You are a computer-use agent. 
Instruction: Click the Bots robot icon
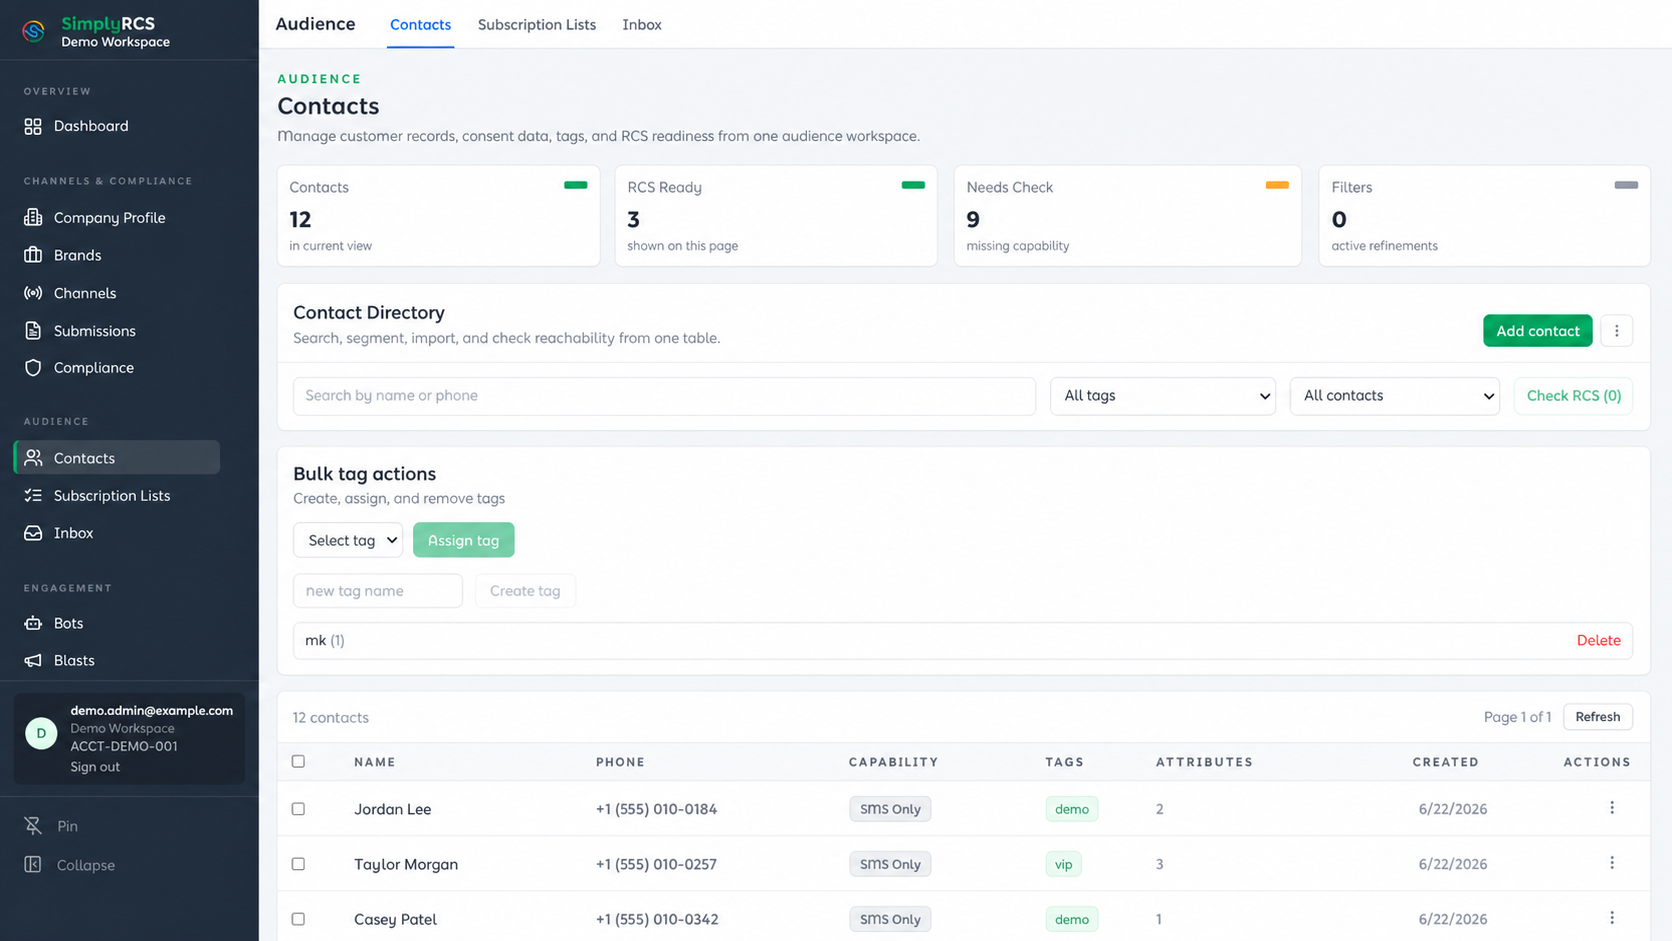33,623
